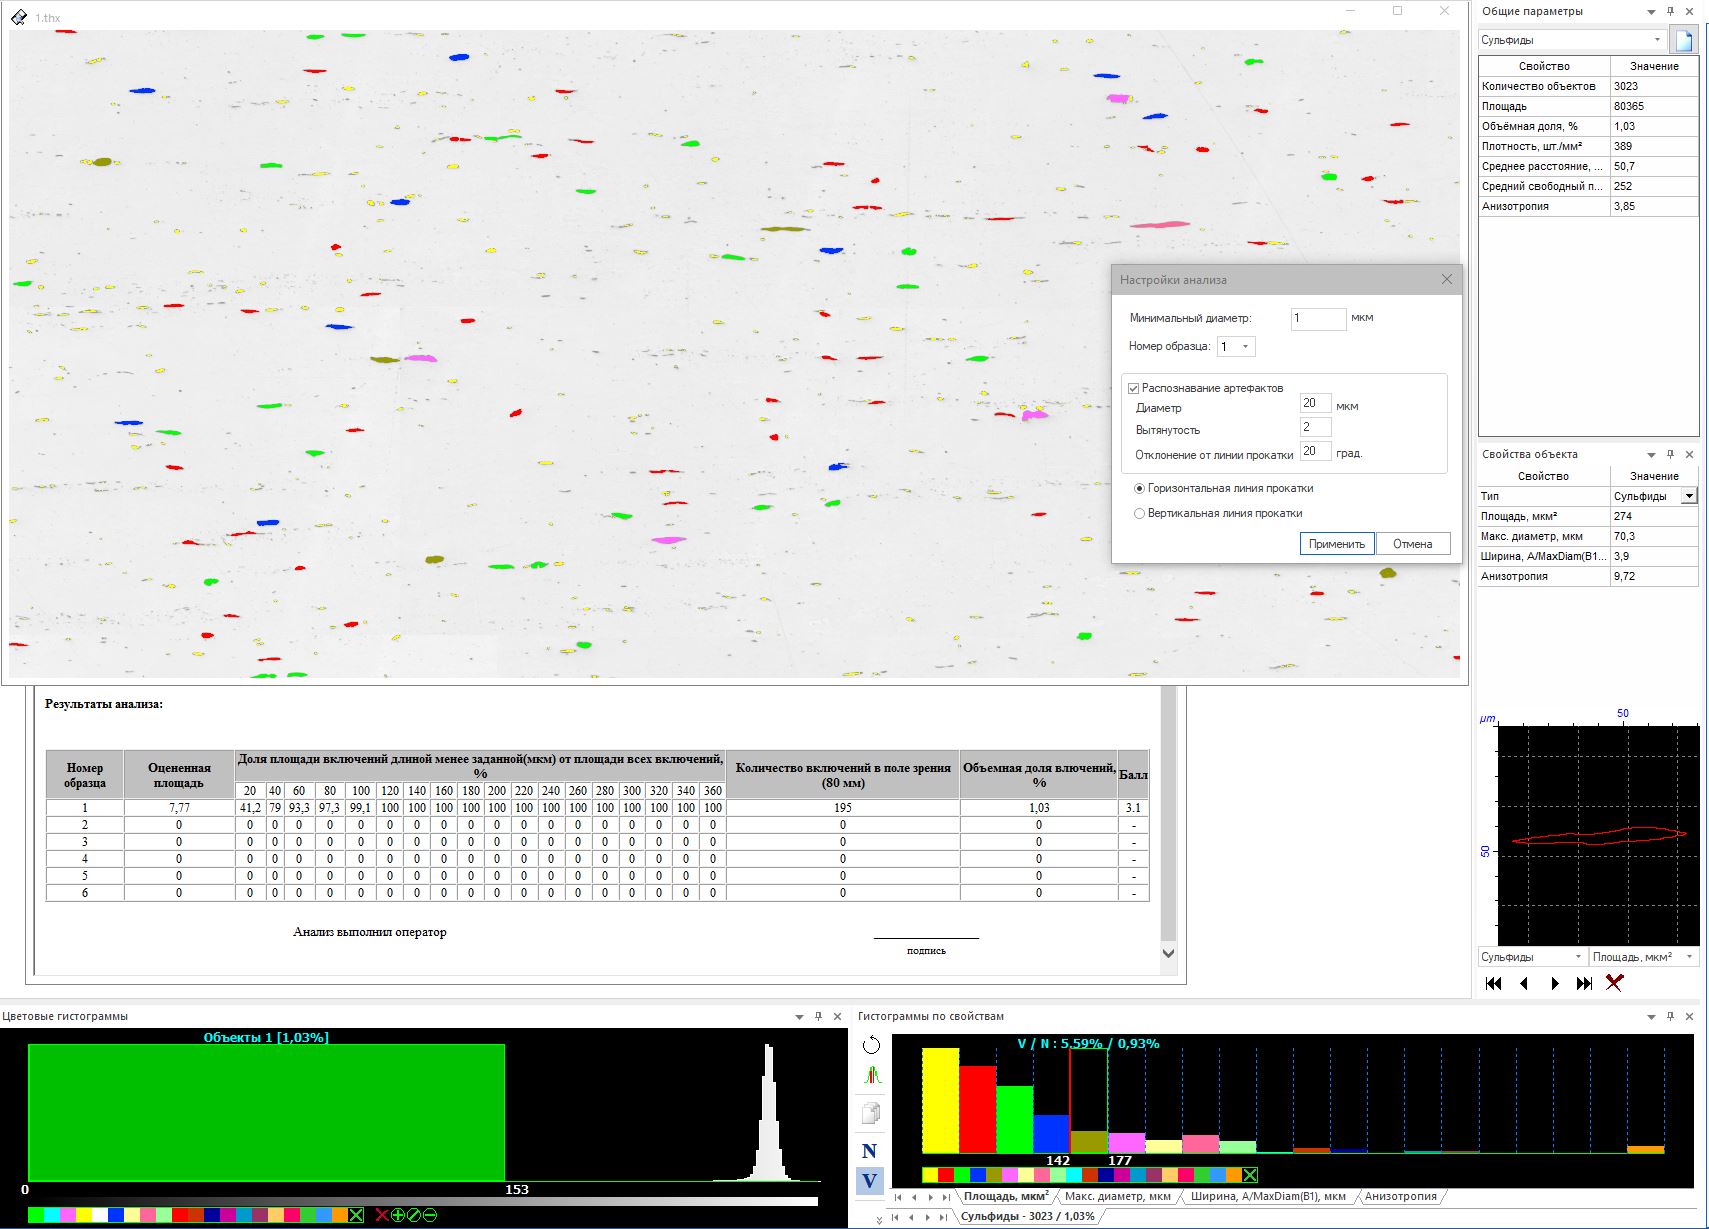Click Отклонение от линии прокатки input field
Screen dimensions: 1709x1229
coord(1315,451)
